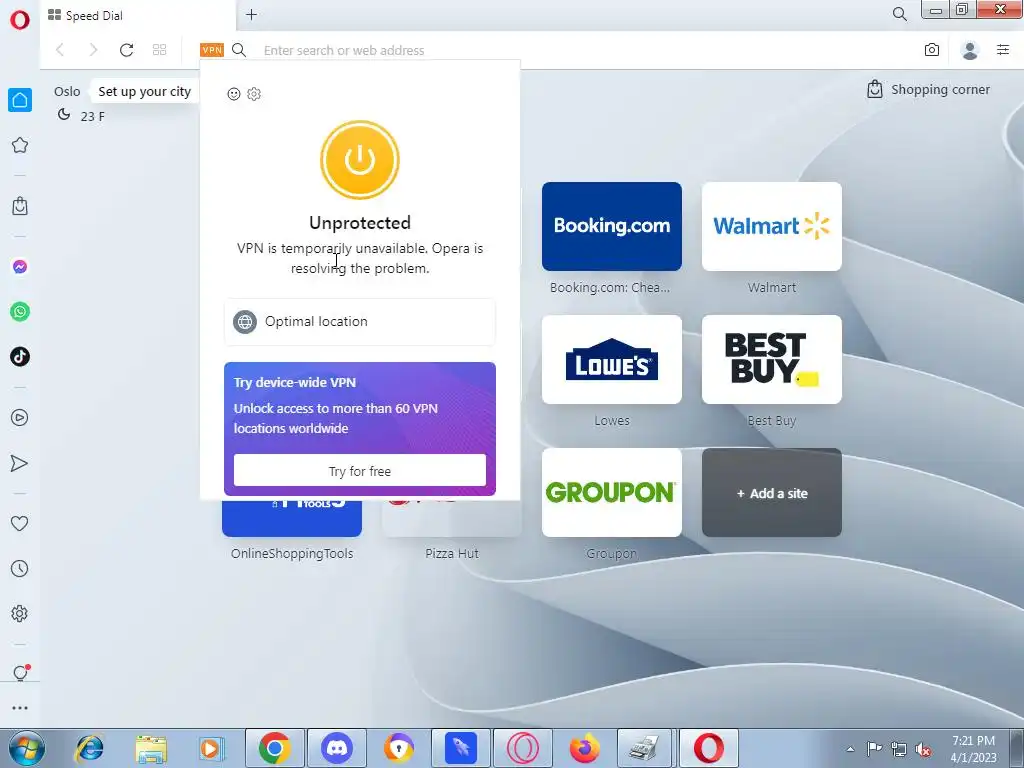Open WhatsApp in the sidebar
The image size is (1024, 768).
click(x=20, y=312)
